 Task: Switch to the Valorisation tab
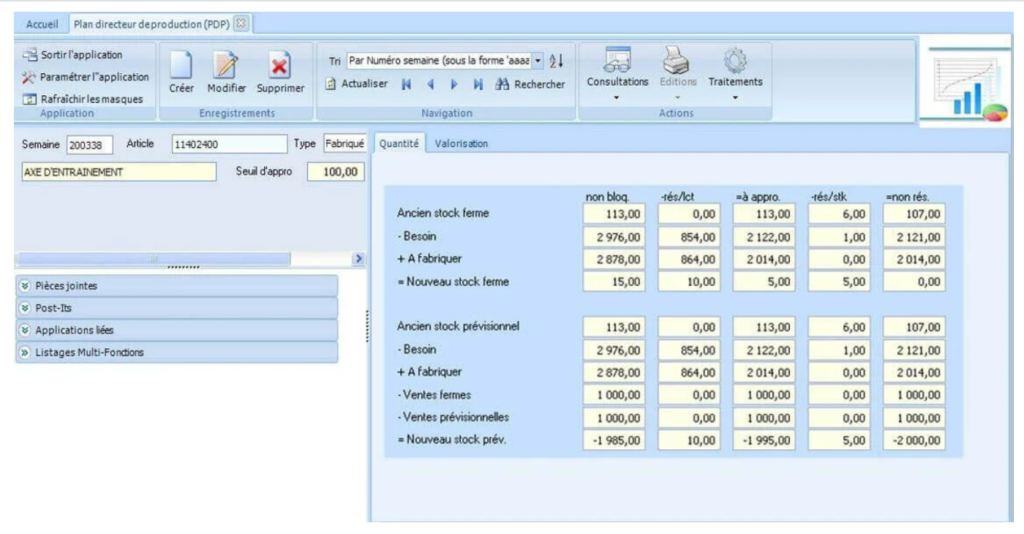461,144
